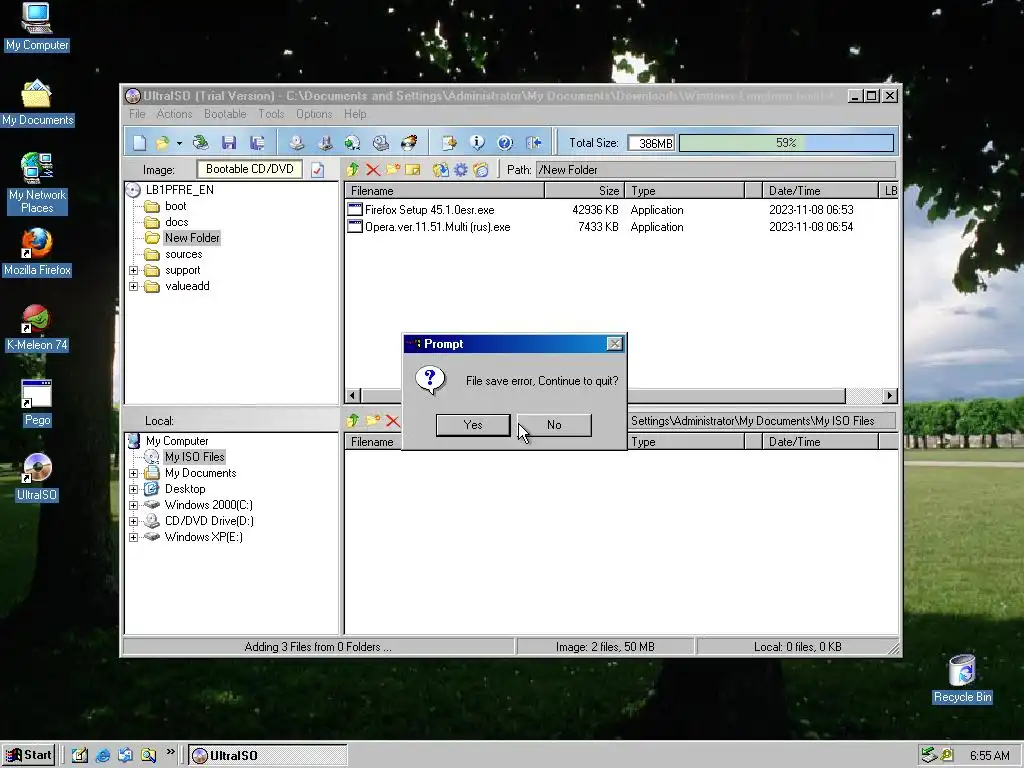1024x768 pixels.
Task: Click the Save floppy-disk toolbar icon
Action: click(229, 142)
